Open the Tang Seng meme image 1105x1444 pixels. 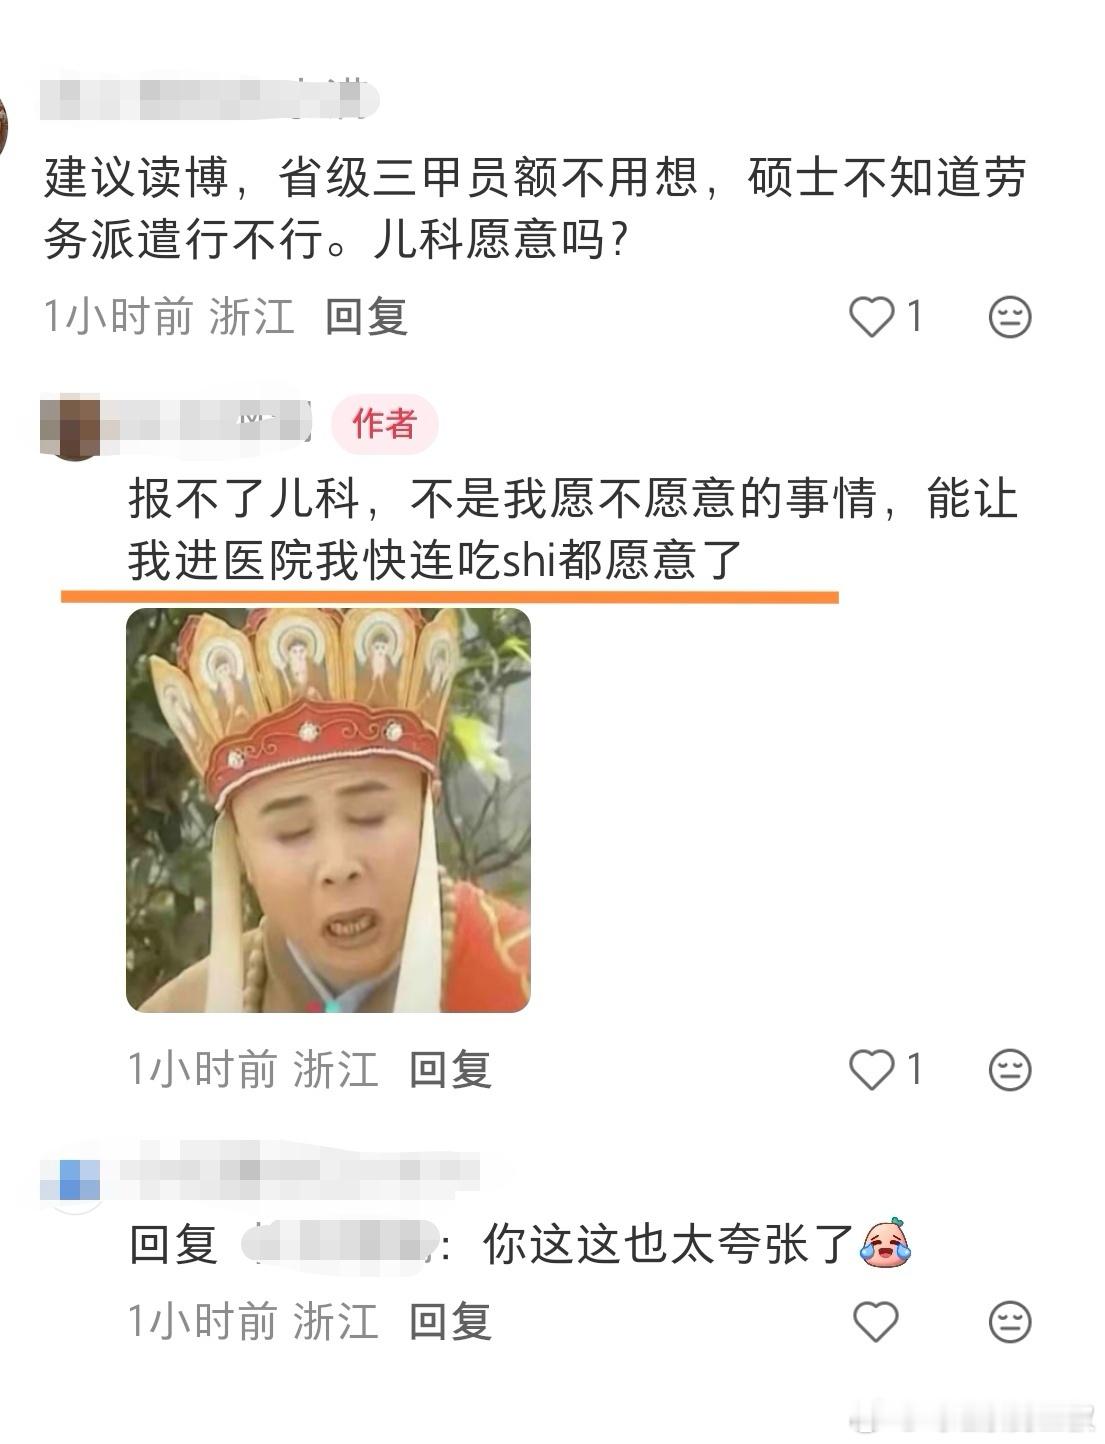(328, 810)
